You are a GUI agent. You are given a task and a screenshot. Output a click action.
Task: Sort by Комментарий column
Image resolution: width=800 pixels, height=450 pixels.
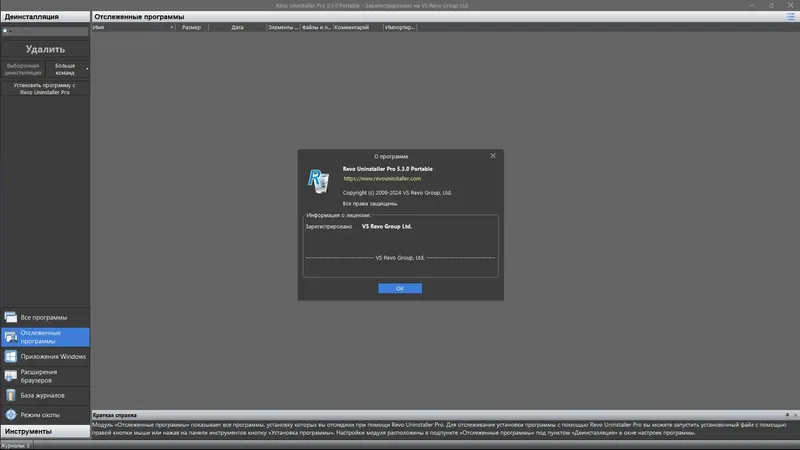point(358,28)
